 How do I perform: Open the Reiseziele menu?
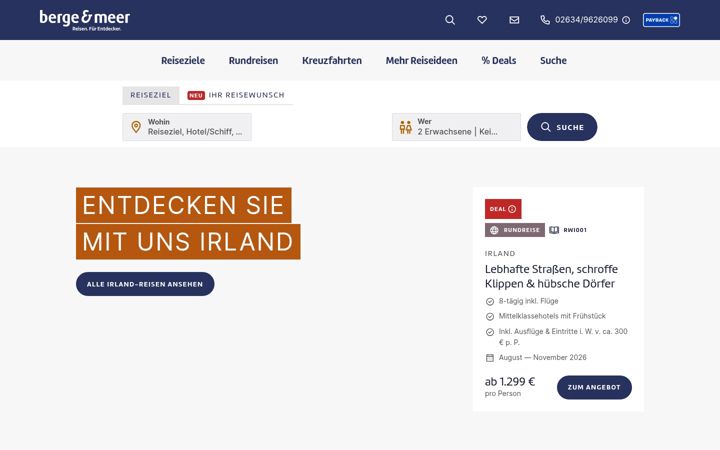(183, 61)
